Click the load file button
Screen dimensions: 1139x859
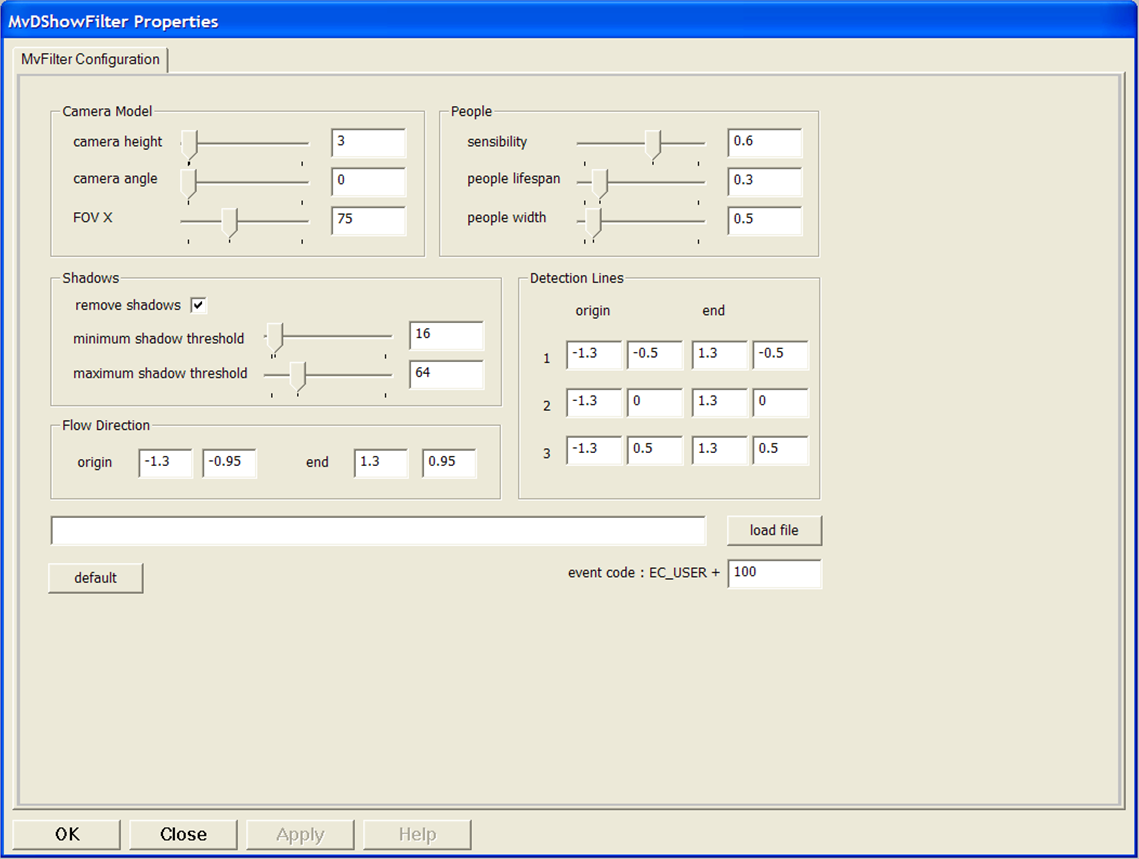[x=774, y=530]
